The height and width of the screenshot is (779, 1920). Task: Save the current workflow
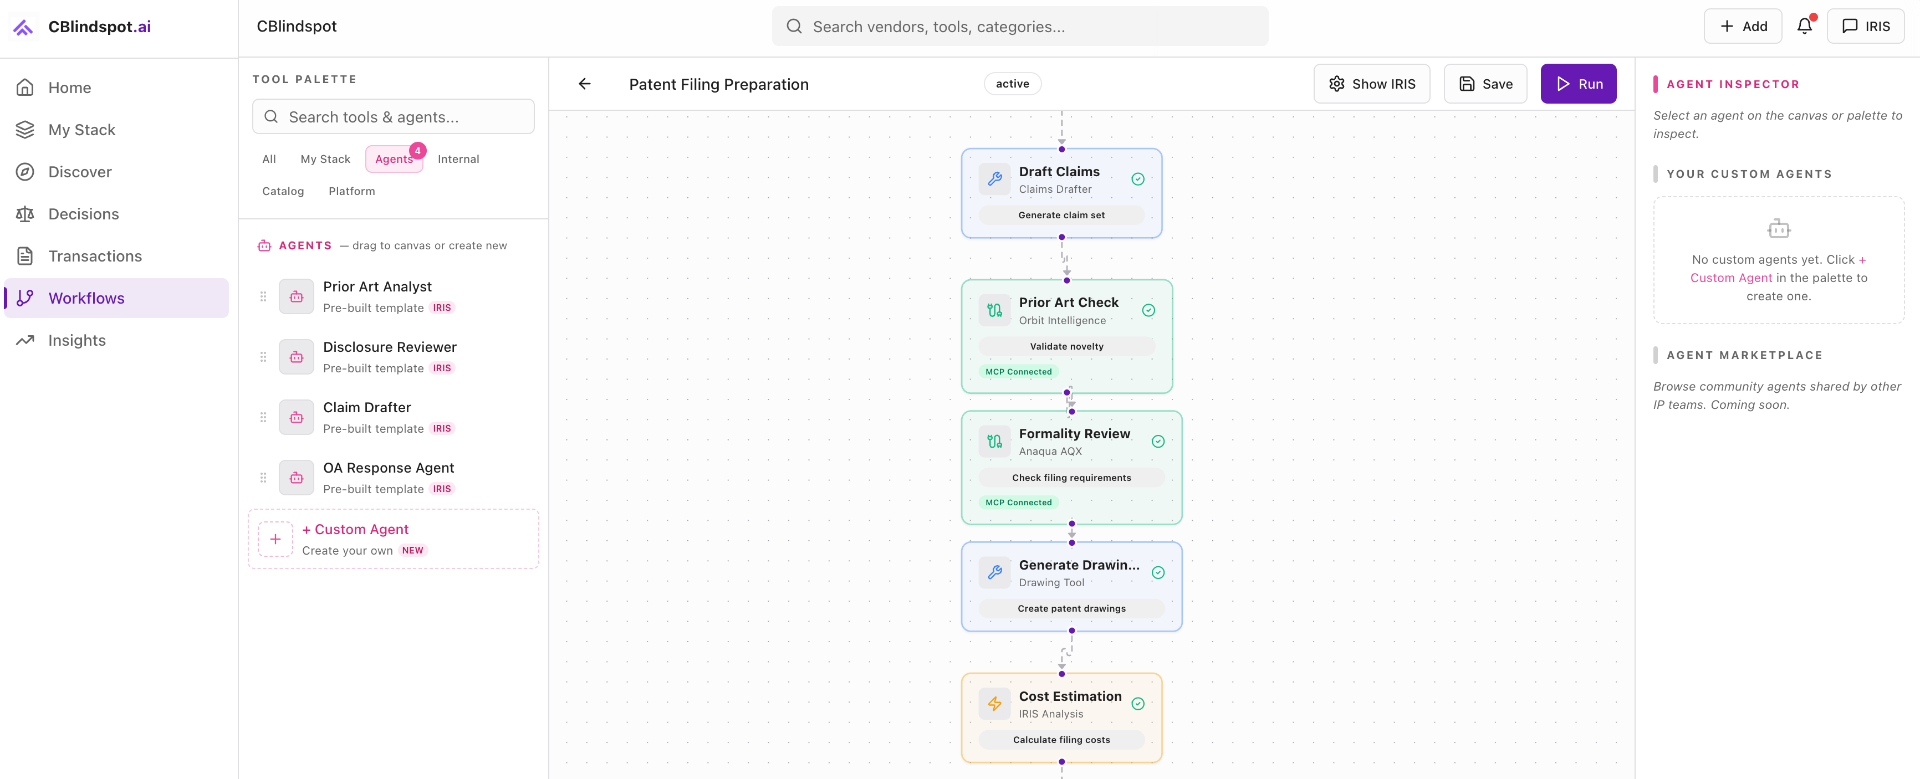coord(1485,84)
